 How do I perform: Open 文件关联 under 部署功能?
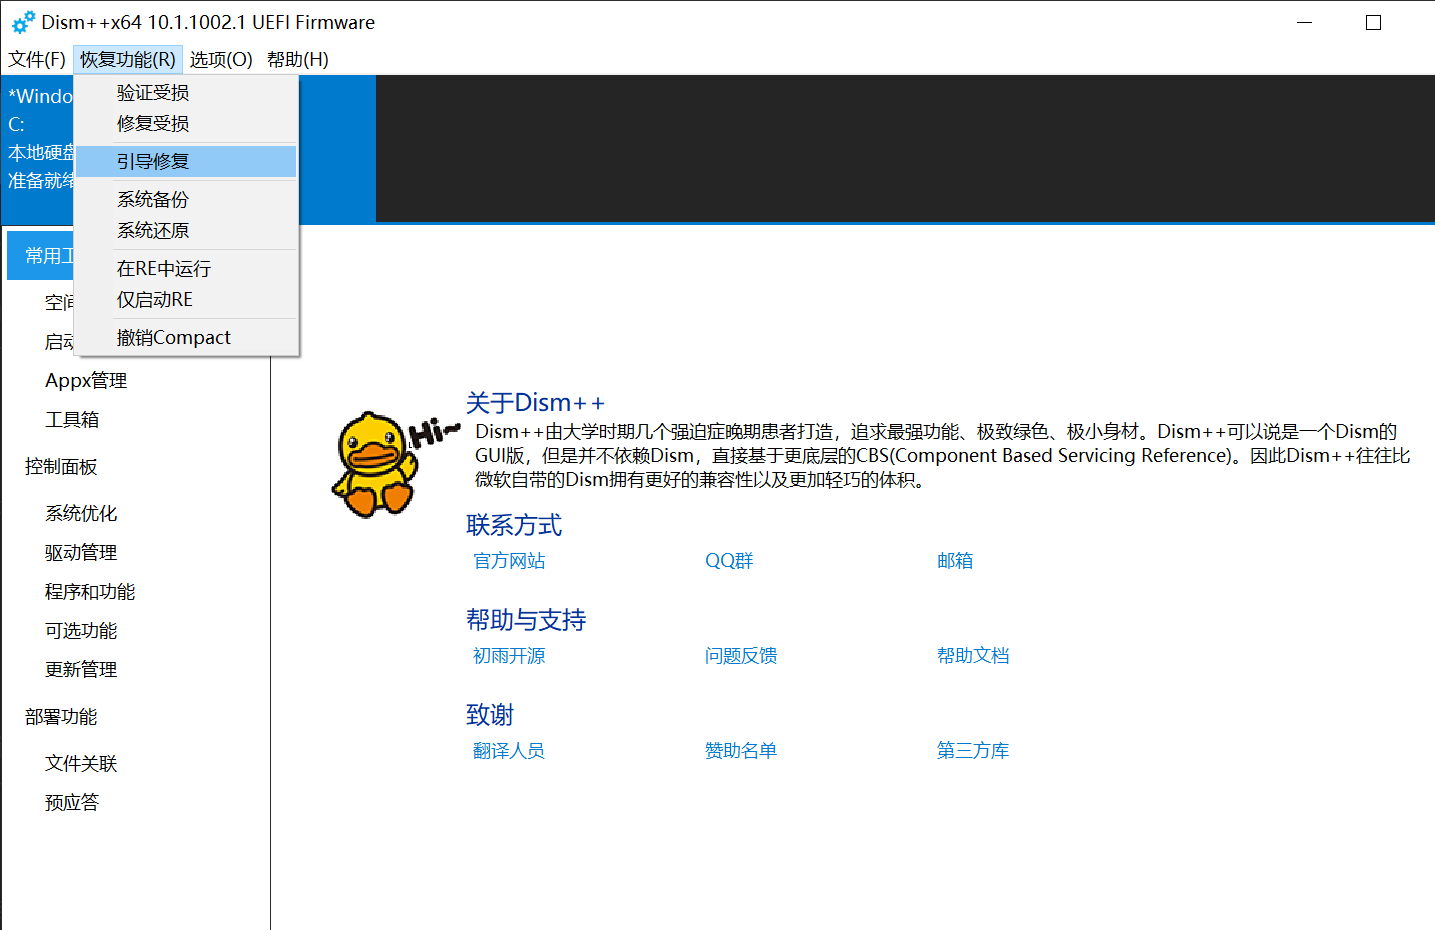point(80,763)
